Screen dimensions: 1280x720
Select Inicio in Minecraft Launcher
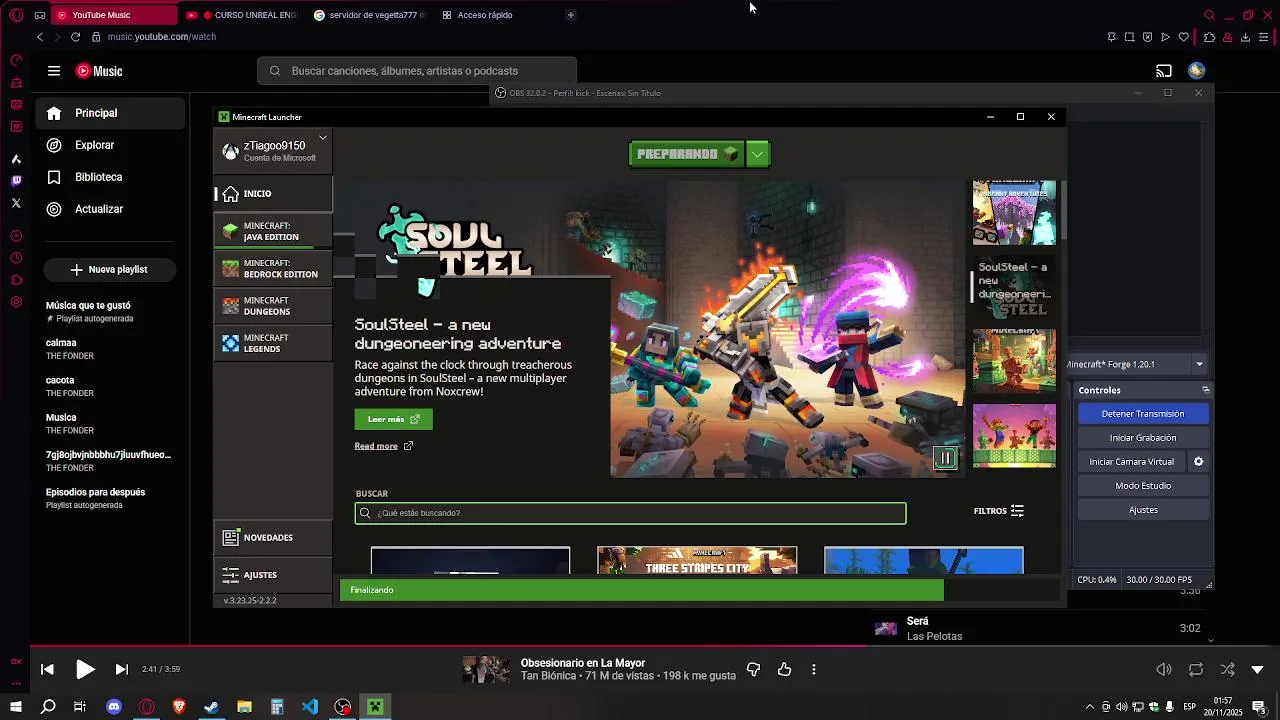pos(273,194)
